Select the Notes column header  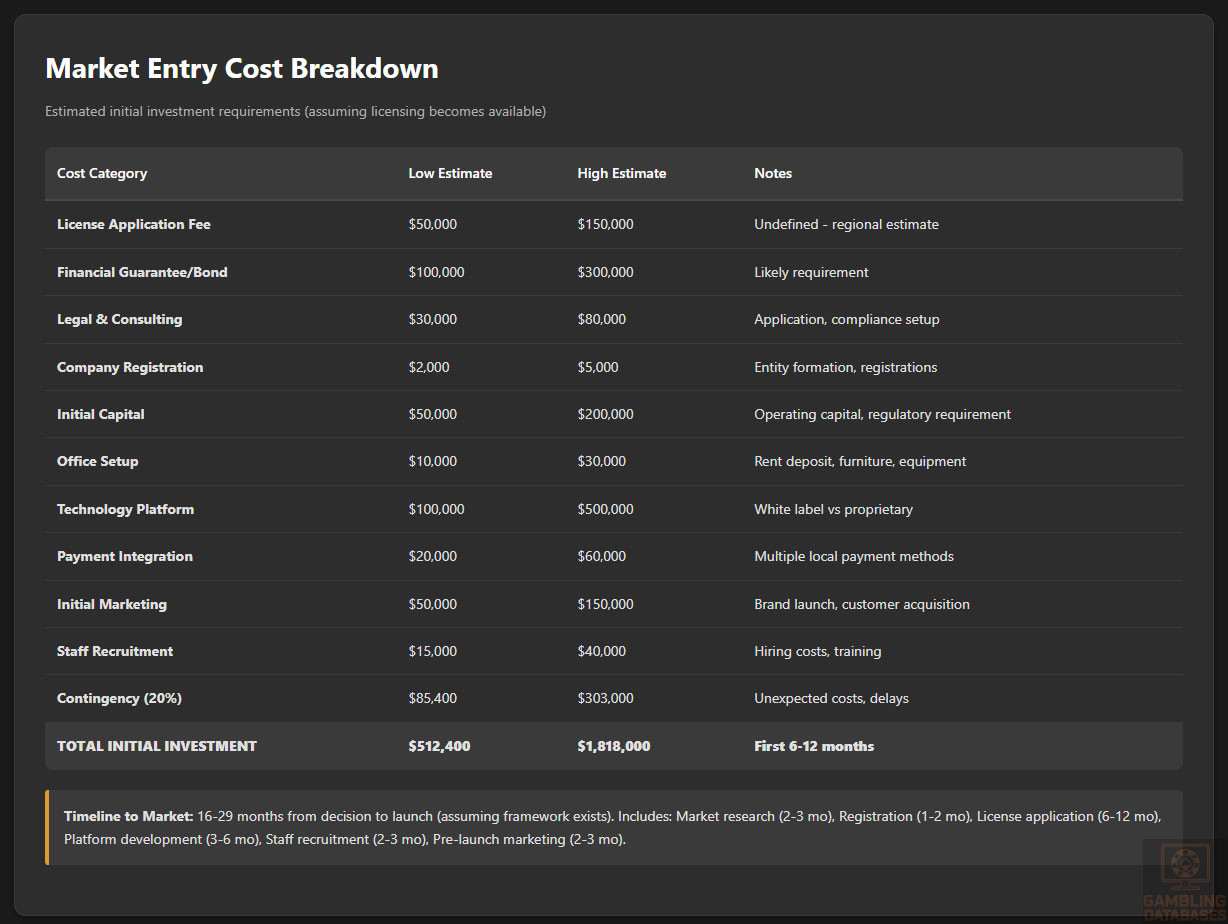point(773,174)
